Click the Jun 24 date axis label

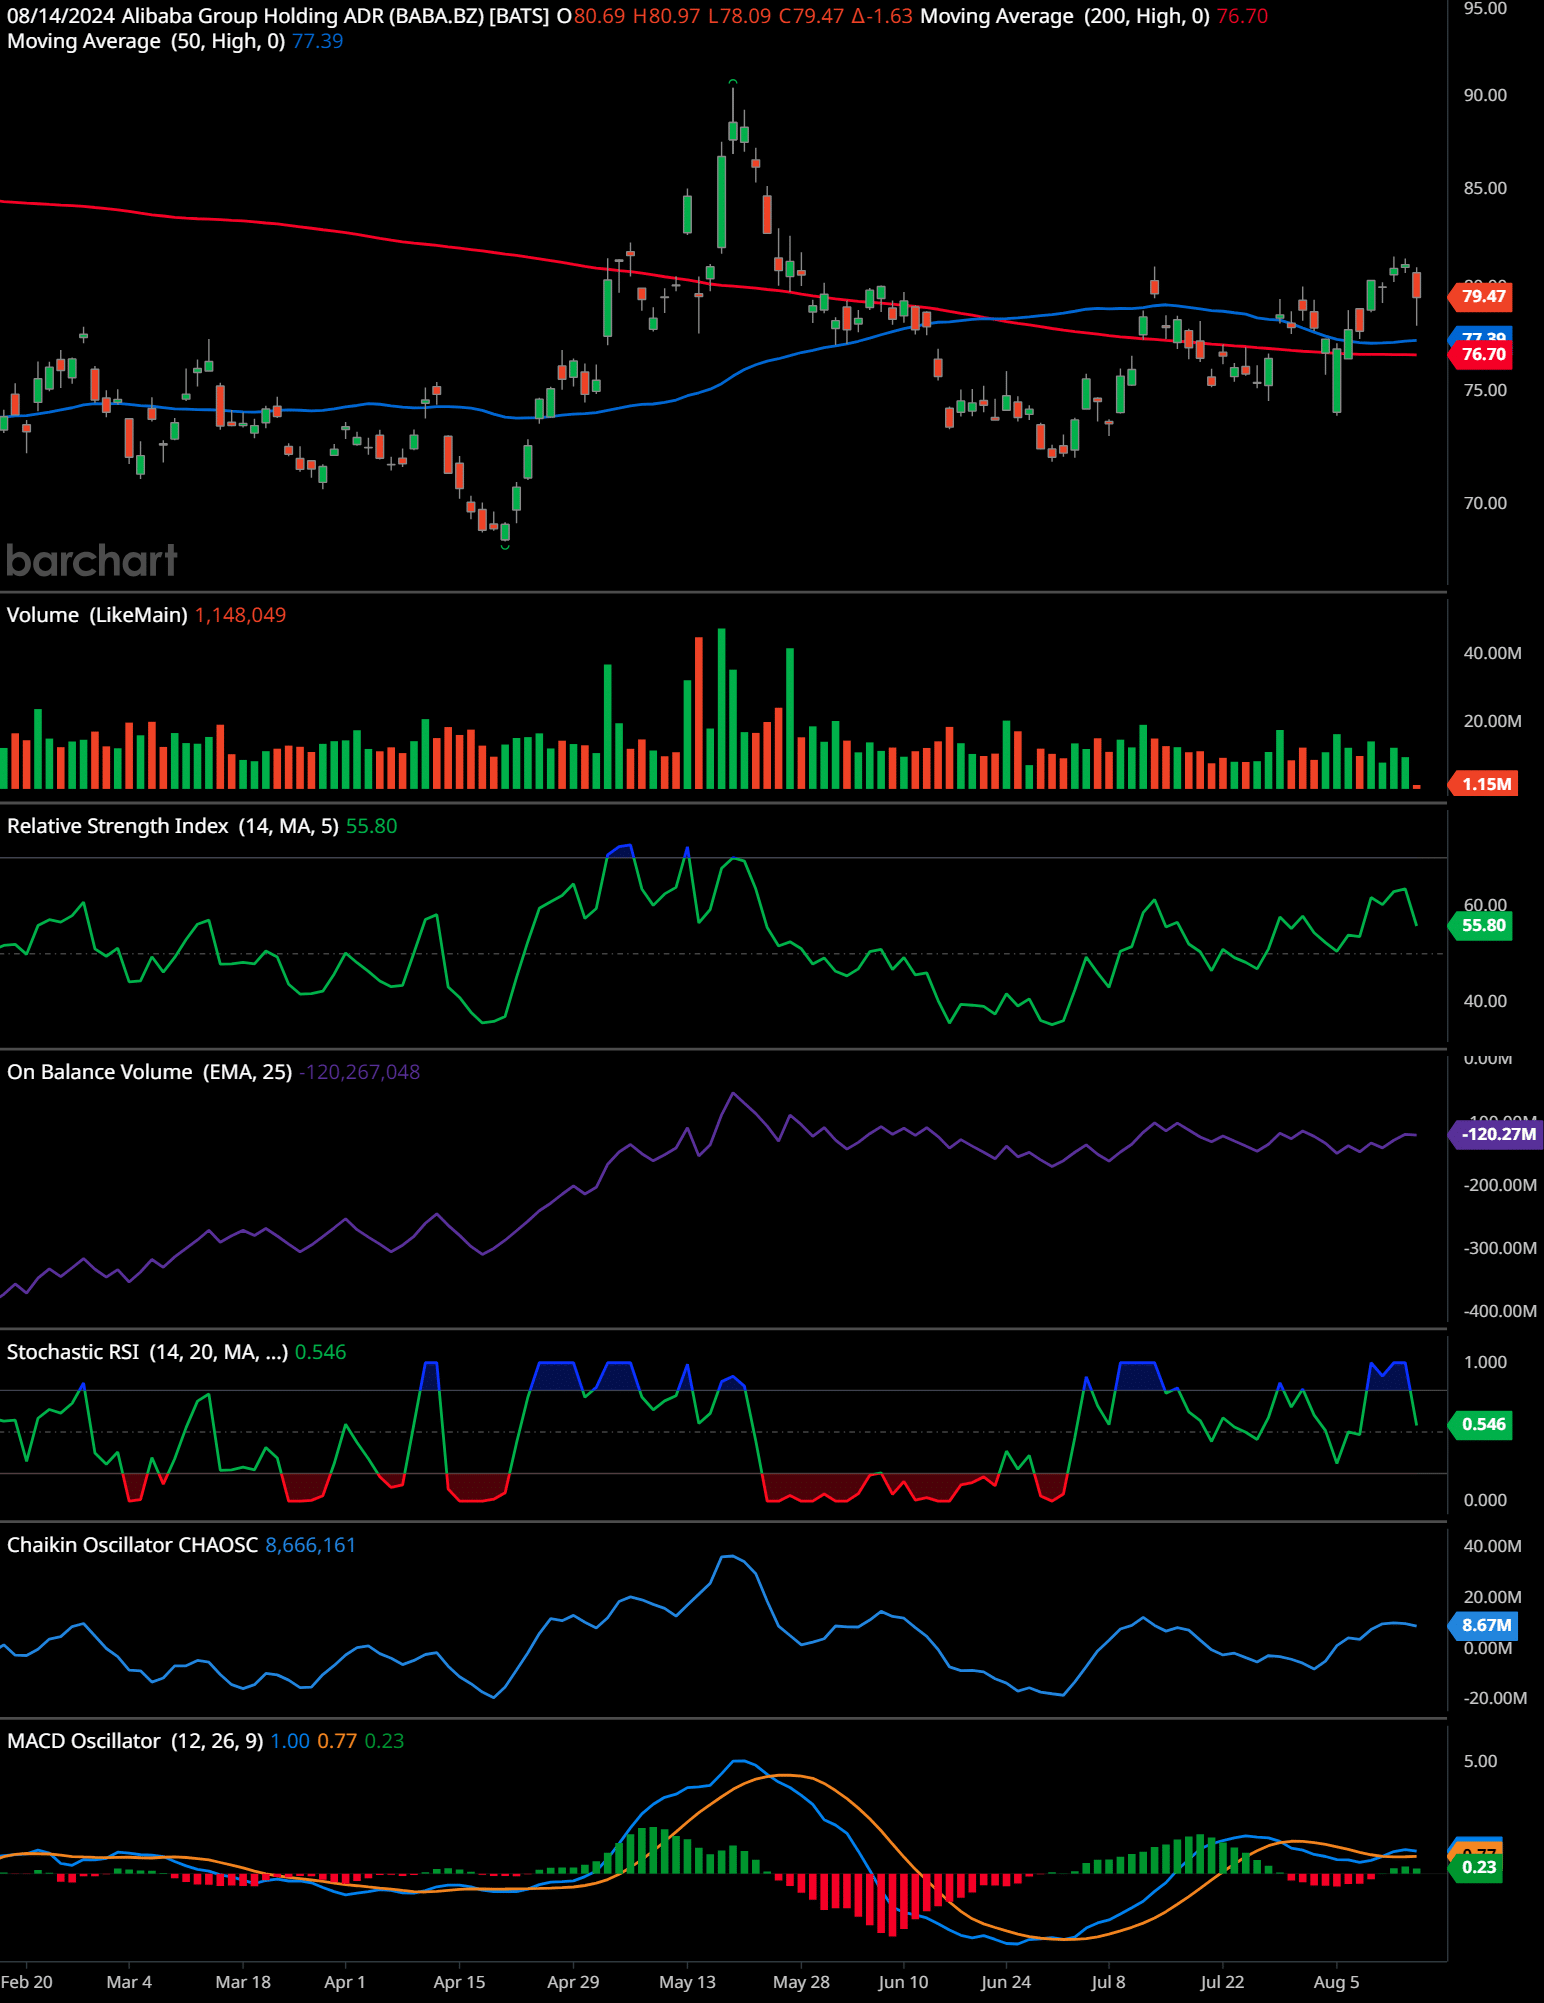point(1005,1982)
